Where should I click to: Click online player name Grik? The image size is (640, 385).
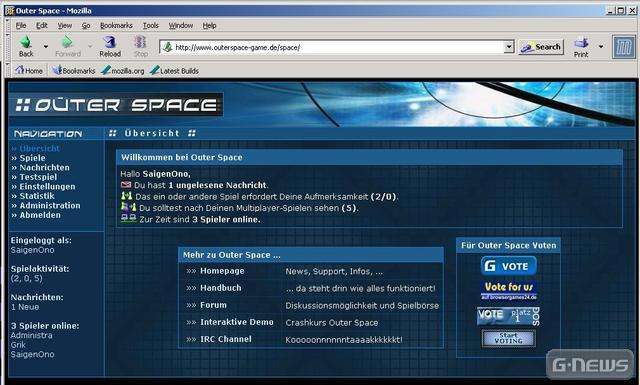(x=18, y=345)
